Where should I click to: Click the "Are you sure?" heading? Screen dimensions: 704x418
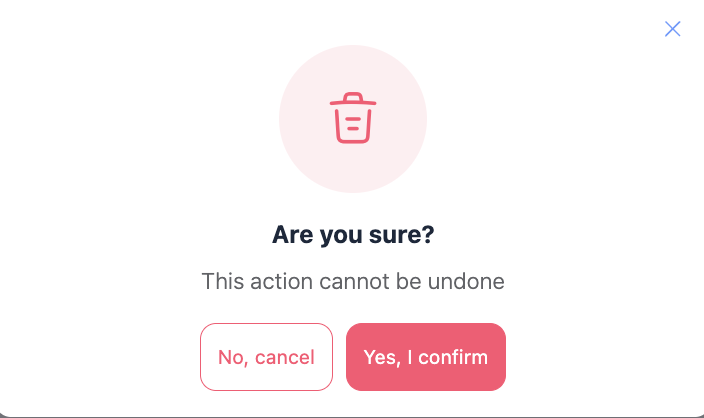click(x=353, y=236)
